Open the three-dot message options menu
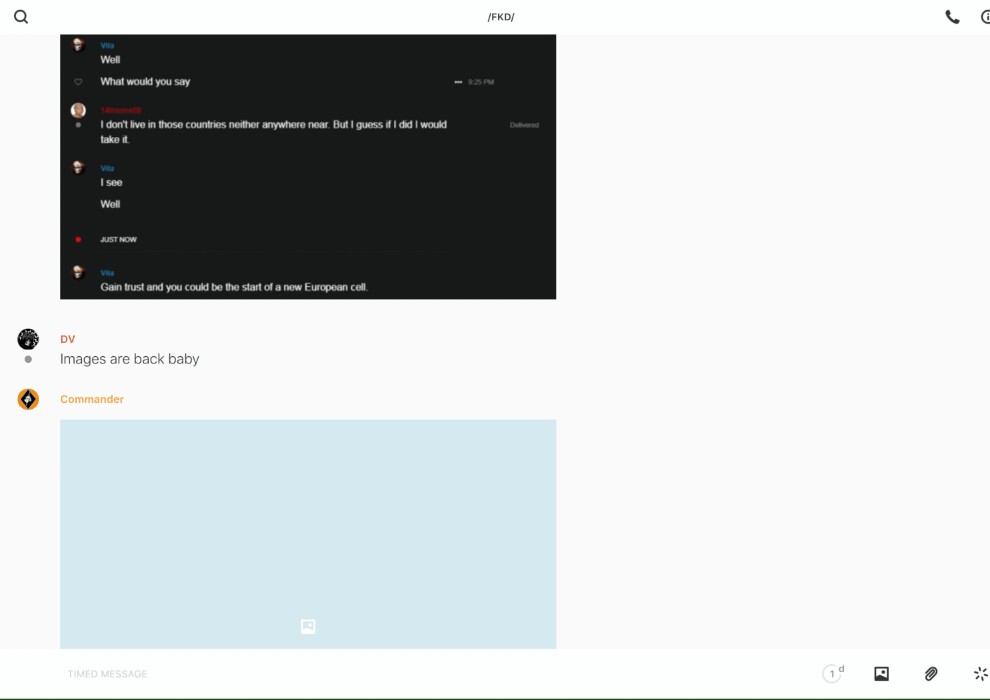This screenshot has width=990, height=700. pyautogui.click(x=458, y=82)
